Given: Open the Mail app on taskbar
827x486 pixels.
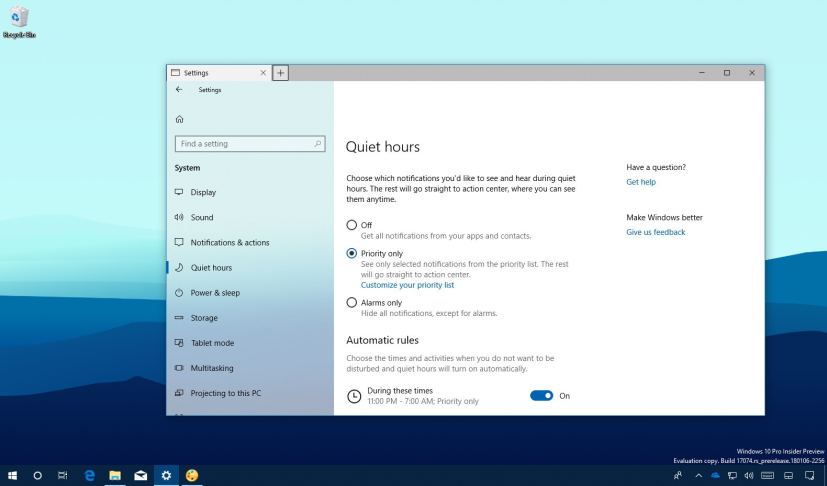Looking at the screenshot, I should coord(140,475).
